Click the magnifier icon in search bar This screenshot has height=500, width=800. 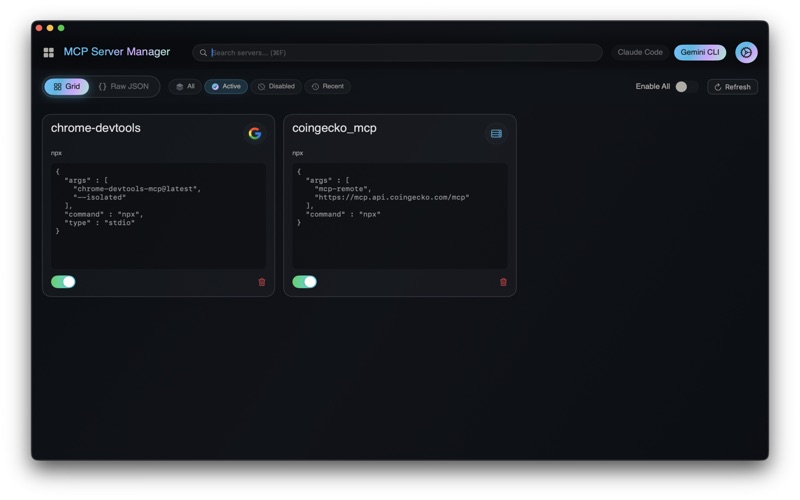[203, 53]
